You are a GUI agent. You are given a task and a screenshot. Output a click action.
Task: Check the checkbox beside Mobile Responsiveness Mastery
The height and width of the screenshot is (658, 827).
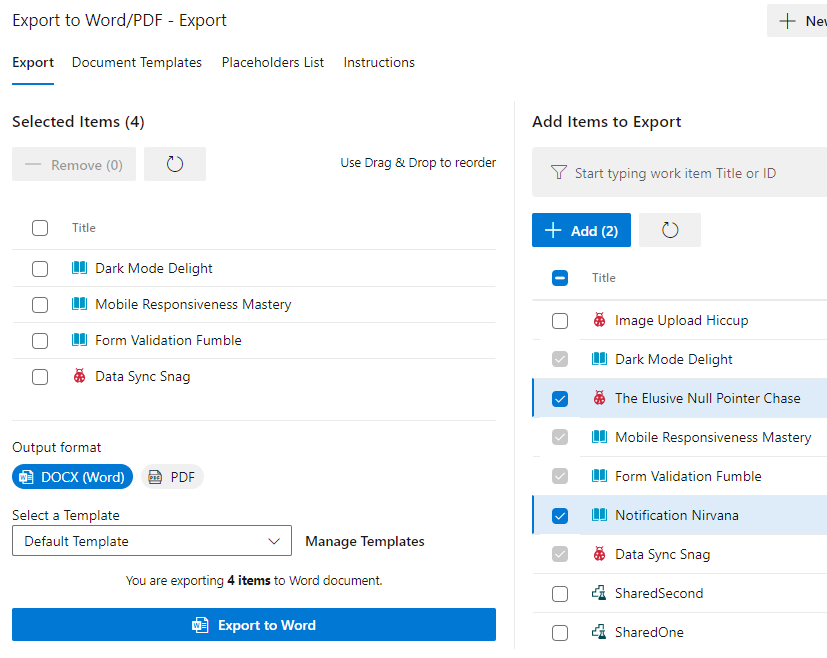coord(40,303)
